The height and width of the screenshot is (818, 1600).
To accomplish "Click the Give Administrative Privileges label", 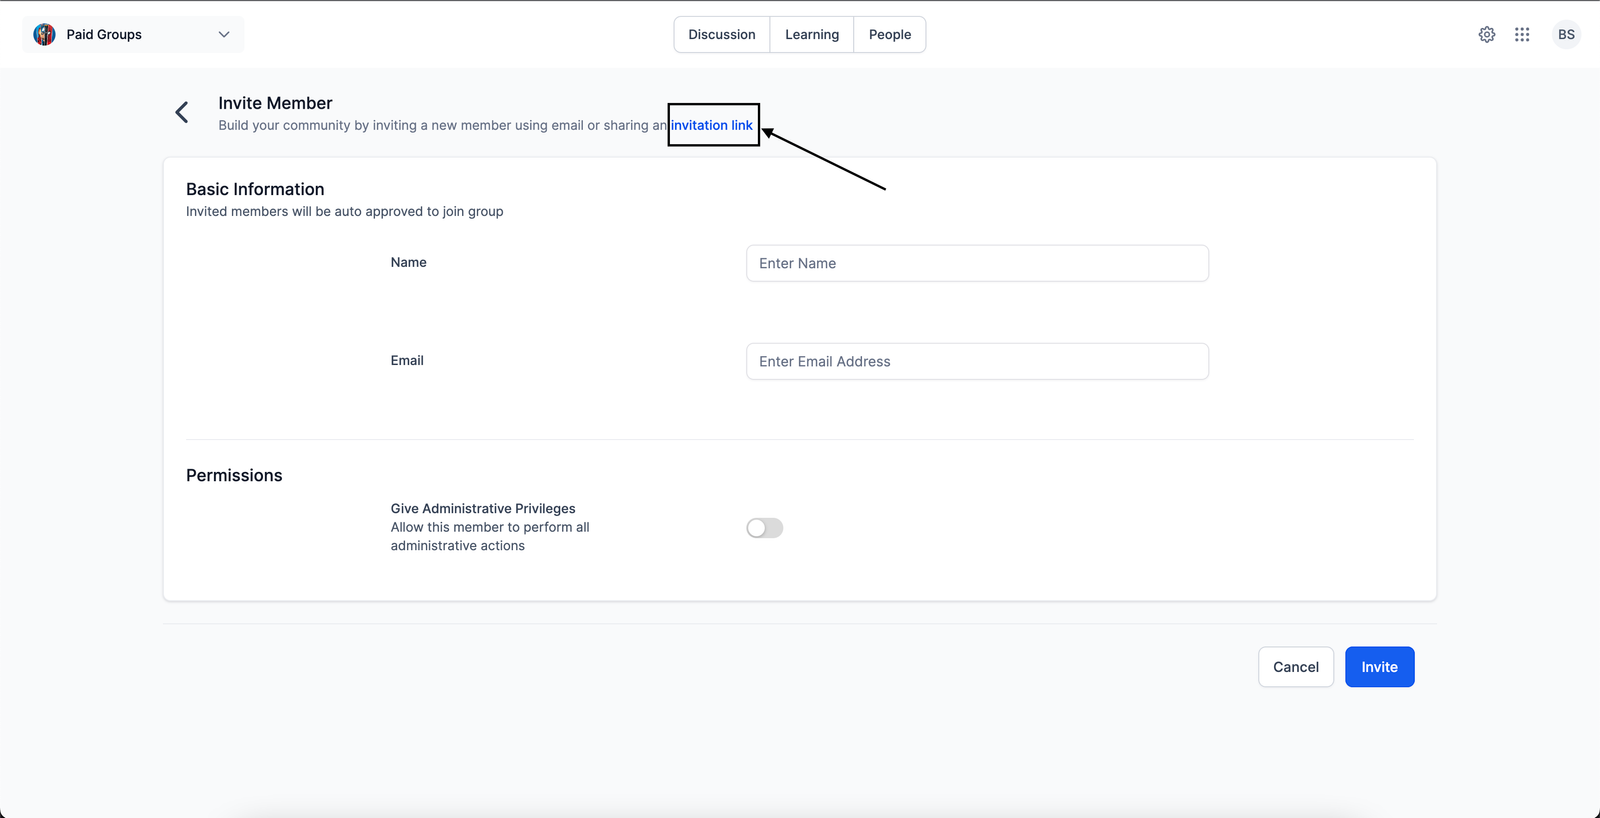I will [483, 509].
